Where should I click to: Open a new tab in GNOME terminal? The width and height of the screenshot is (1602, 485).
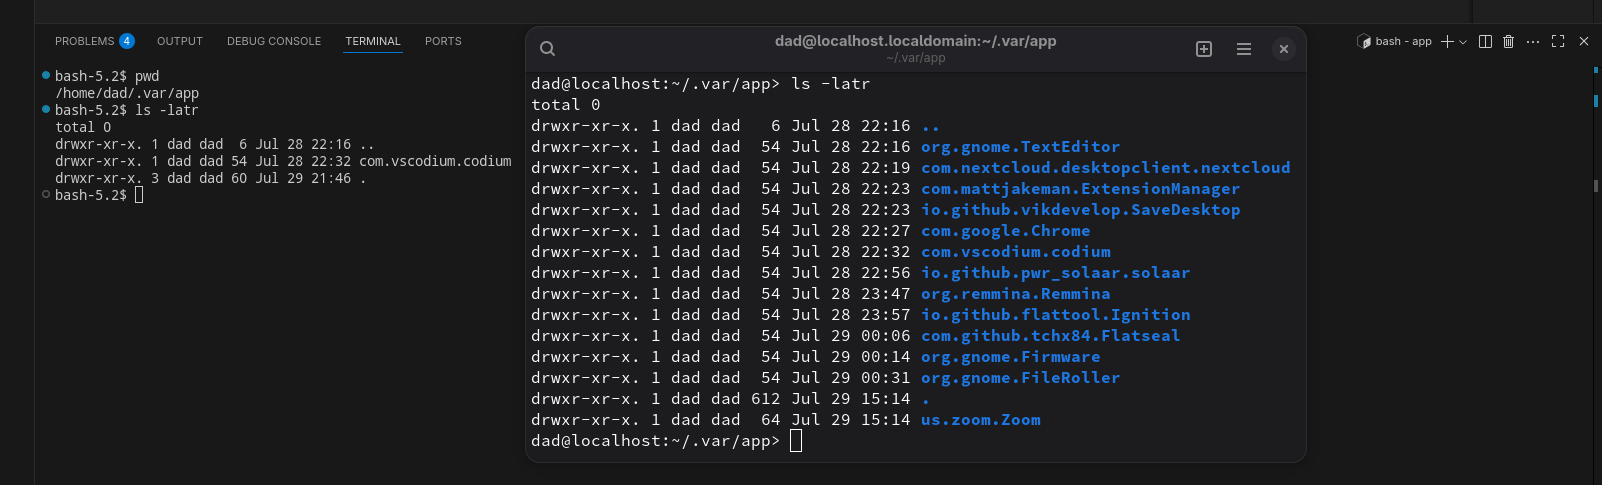(1204, 49)
